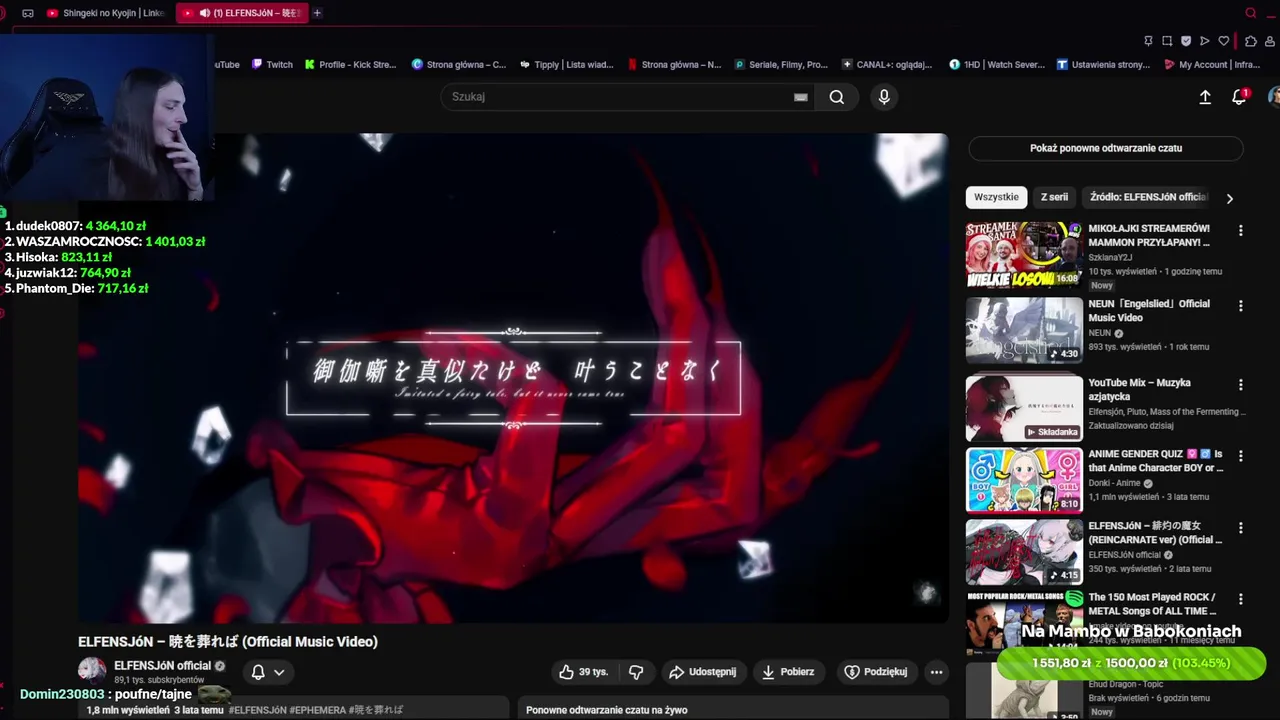Switch to the Shingeki no Kyojin tab
Screen dimensions: 1280x720
click(106, 13)
